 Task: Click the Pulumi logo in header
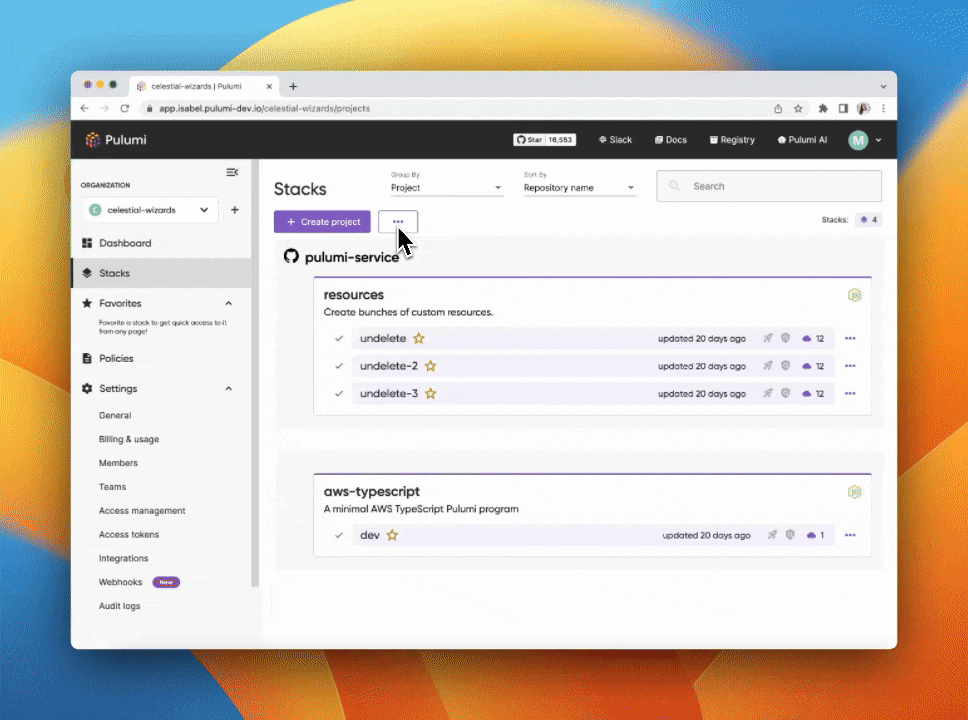point(116,140)
